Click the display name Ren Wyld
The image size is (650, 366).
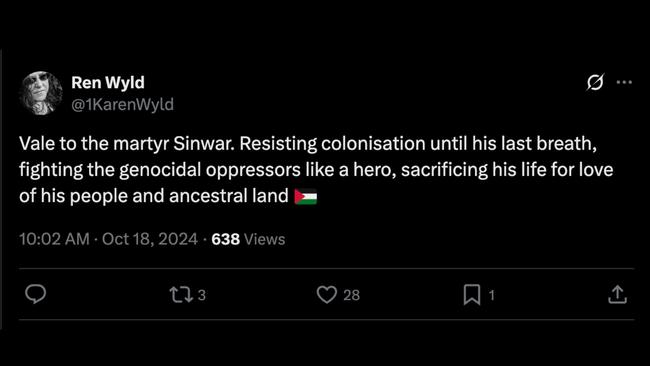tap(108, 82)
